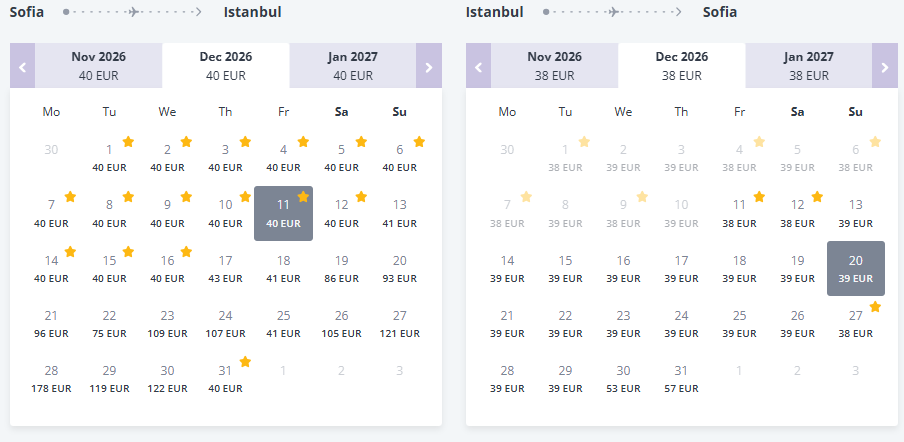Choose return December 21 at 39 EUR

point(507,324)
